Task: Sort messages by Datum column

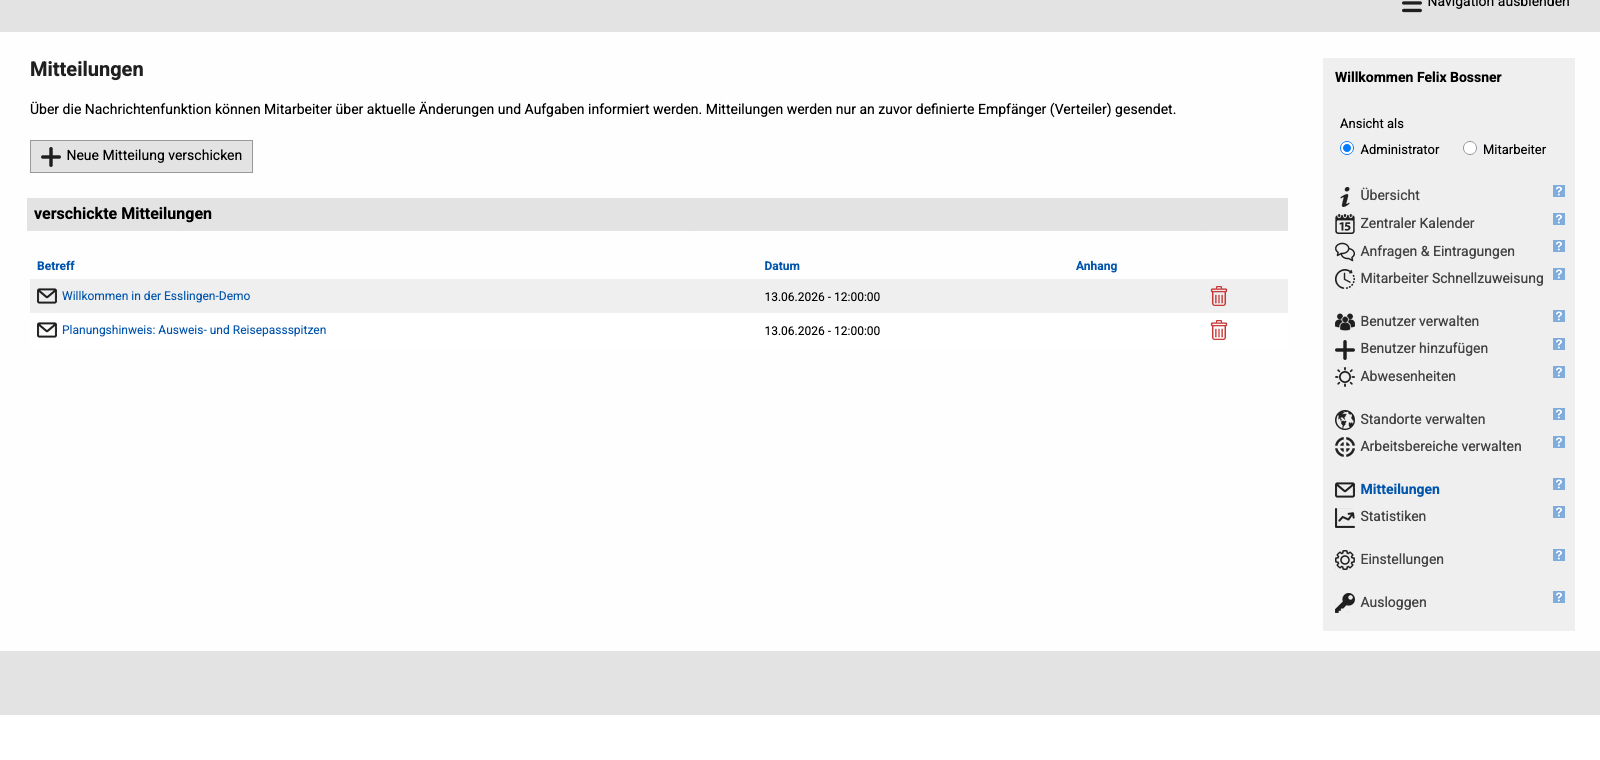Action: click(x=782, y=266)
